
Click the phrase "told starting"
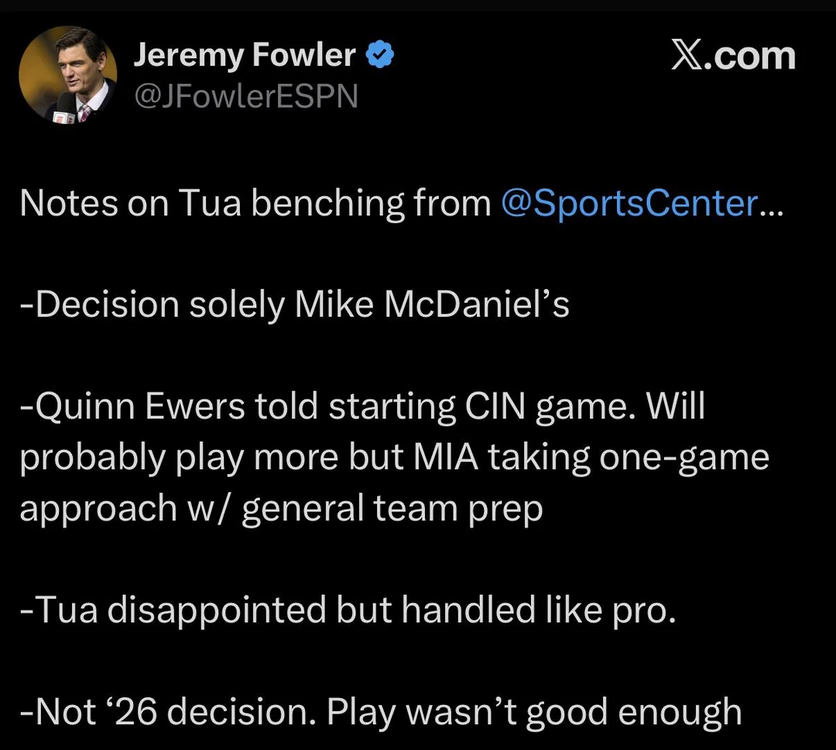pyautogui.click(x=358, y=408)
